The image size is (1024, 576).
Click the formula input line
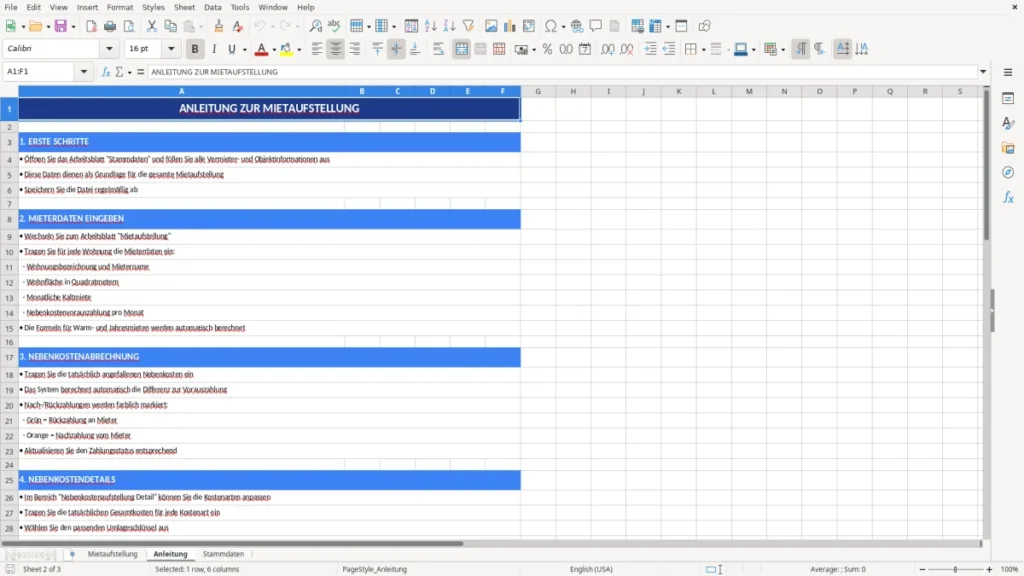(x=561, y=72)
